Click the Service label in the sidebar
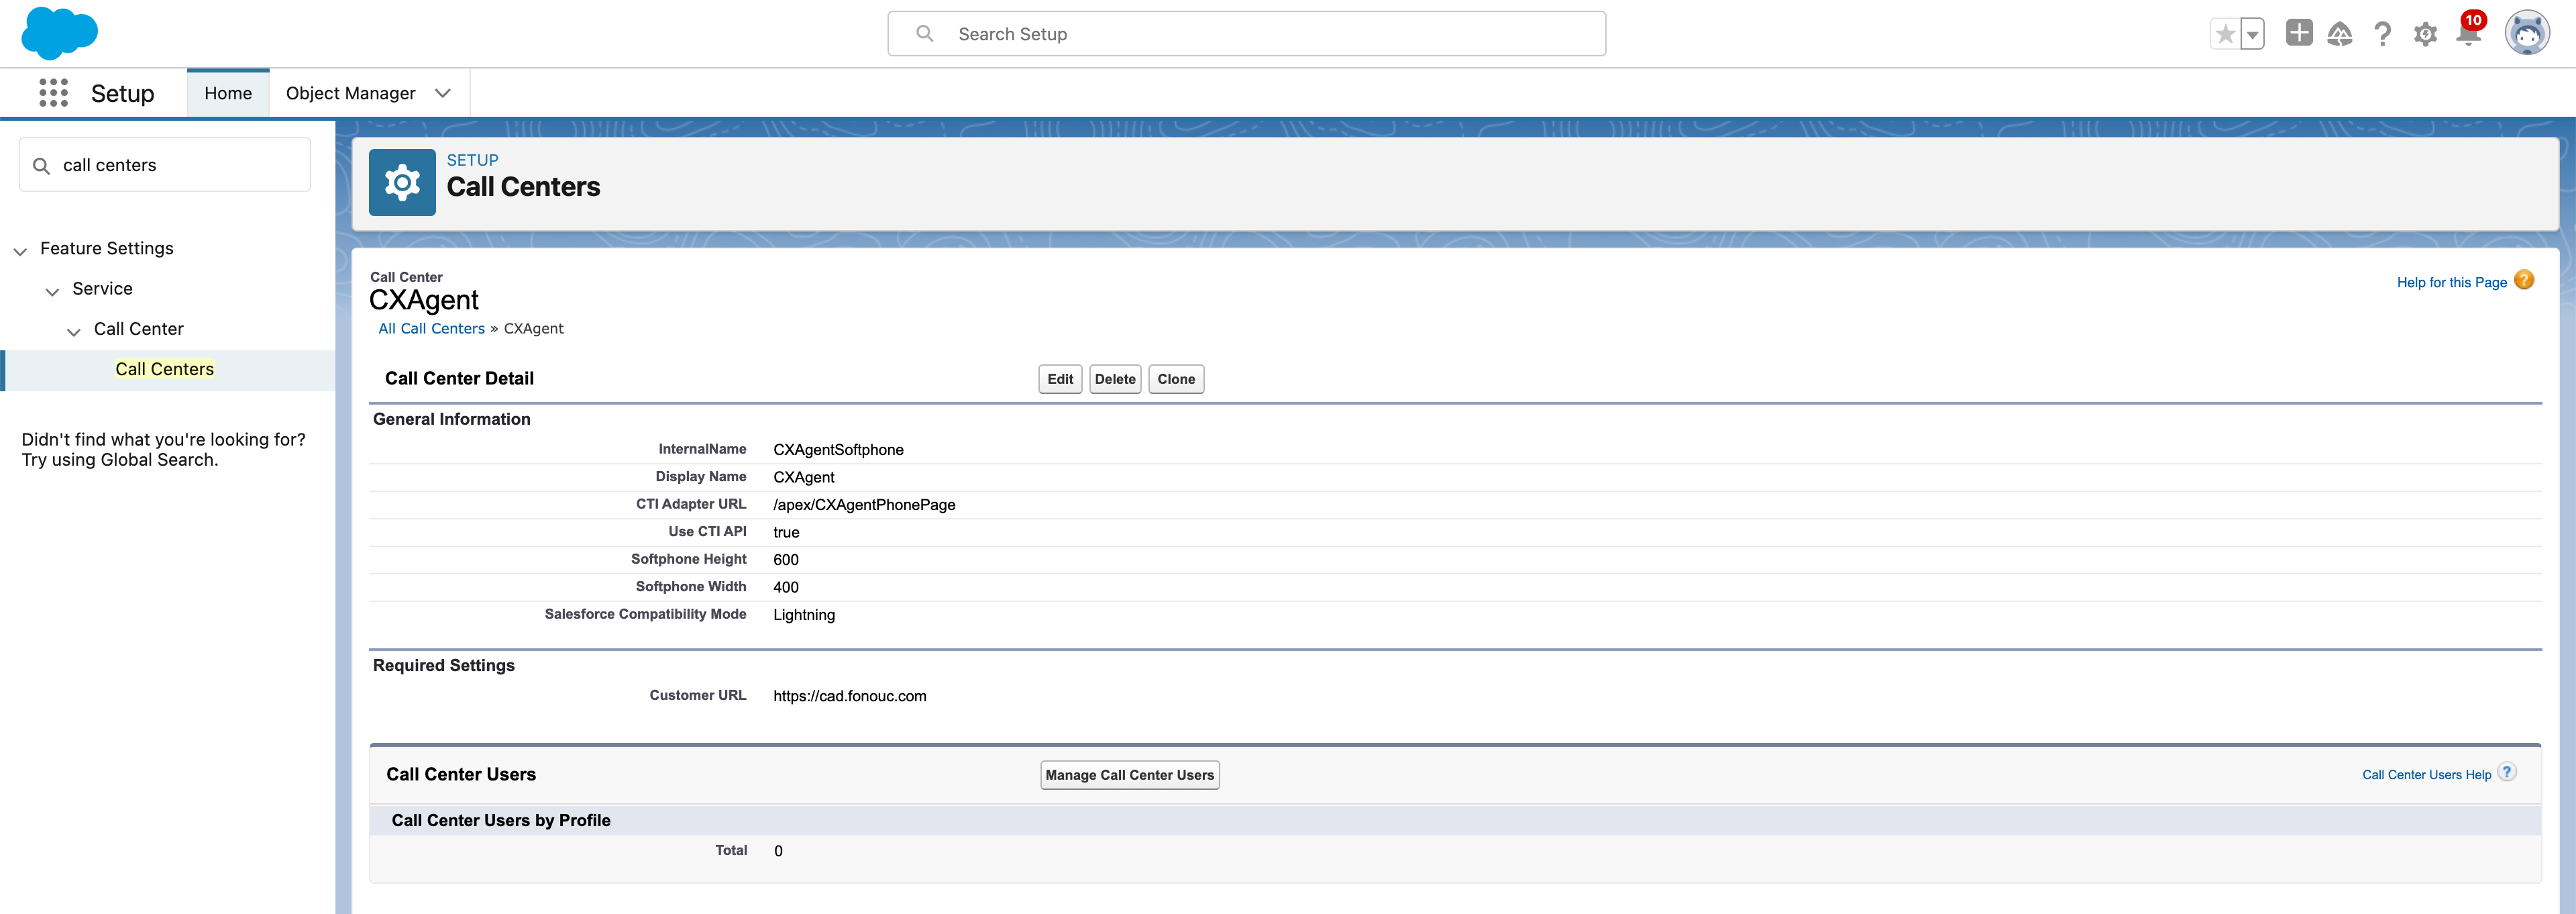The width and height of the screenshot is (2576, 914). click(x=102, y=288)
